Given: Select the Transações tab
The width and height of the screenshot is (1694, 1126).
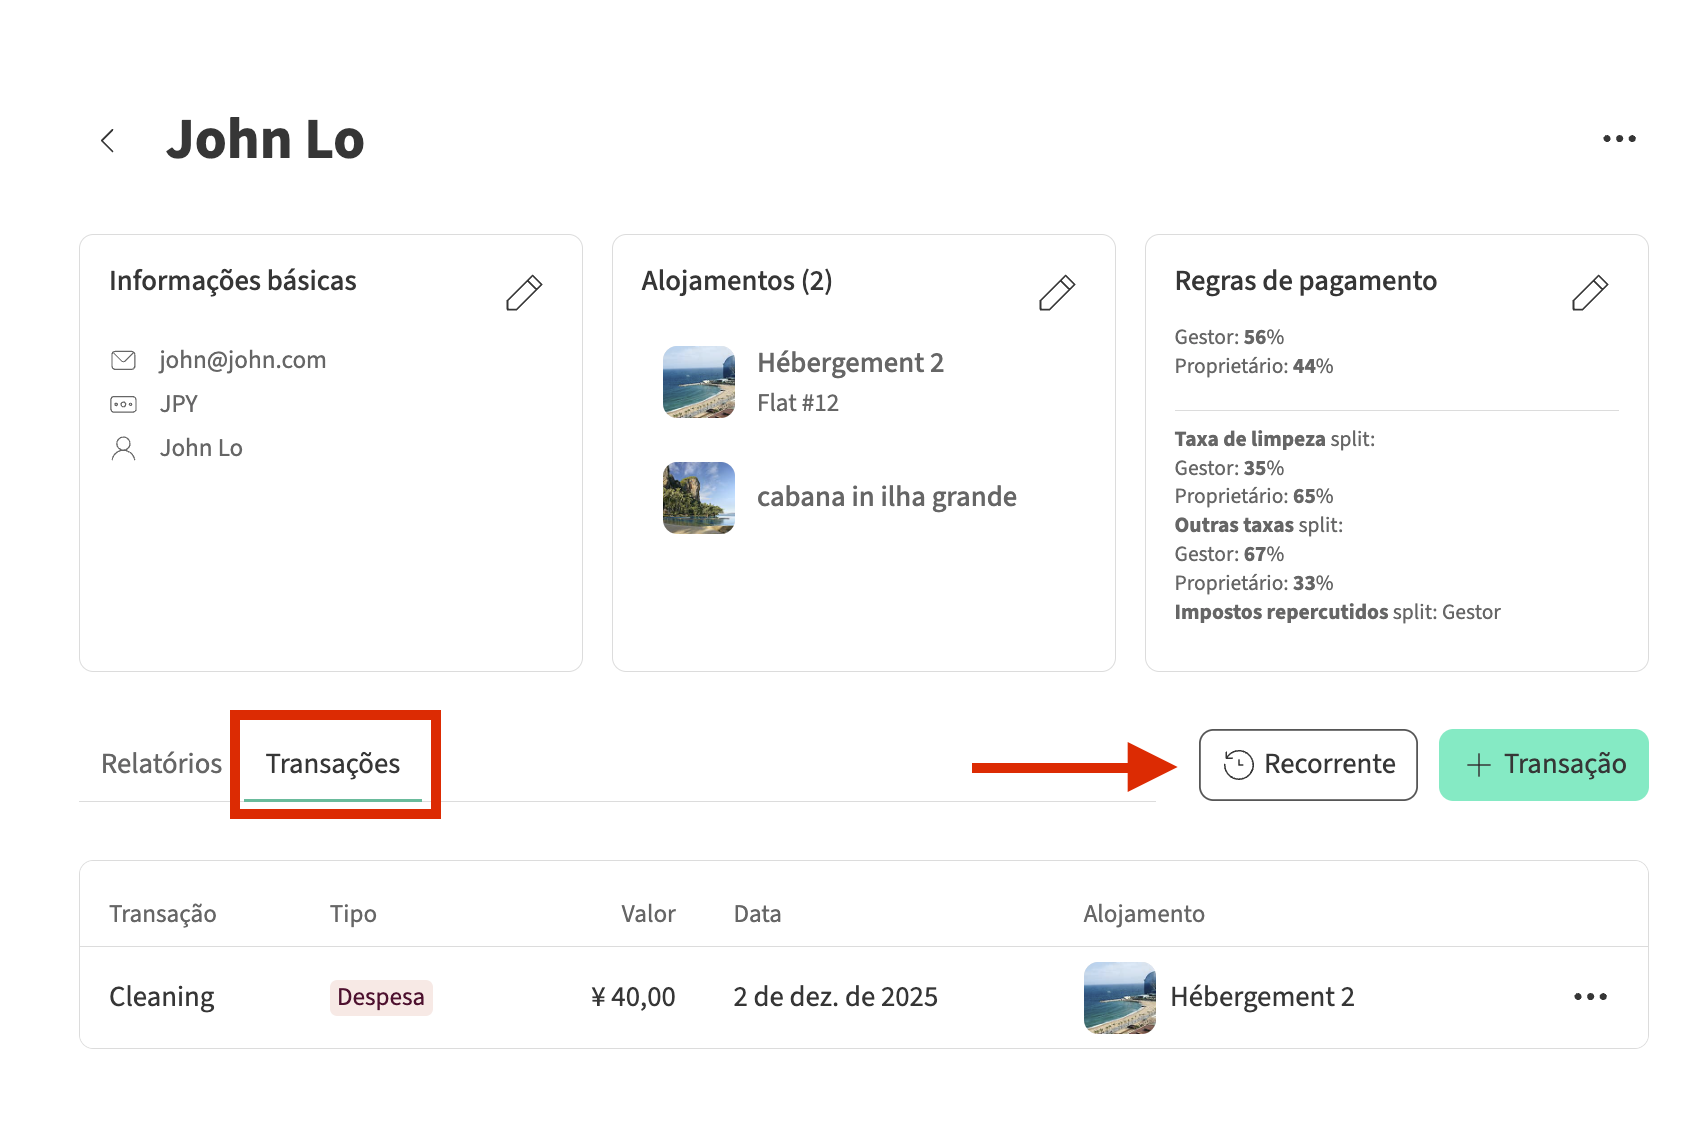Looking at the screenshot, I should (333, 764).
